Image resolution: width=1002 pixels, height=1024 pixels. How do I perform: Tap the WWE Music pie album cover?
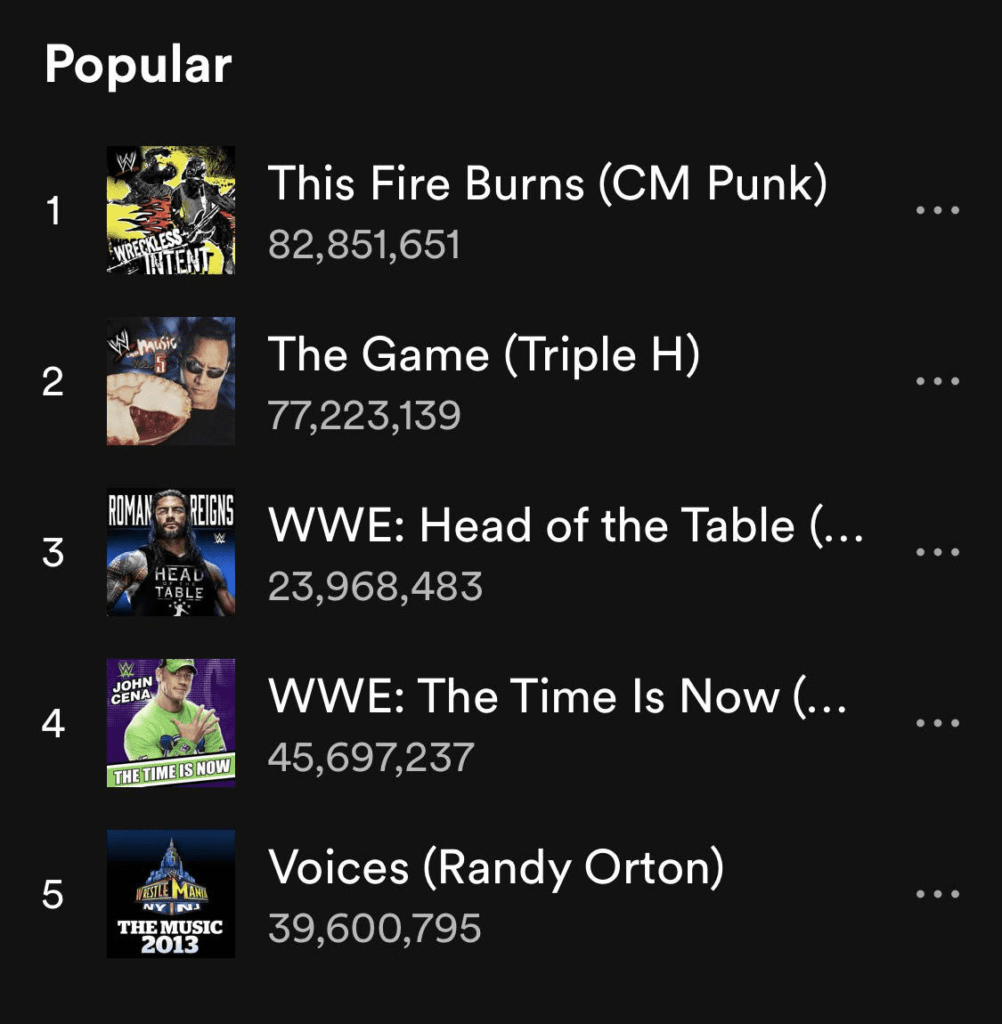point(171,381)
